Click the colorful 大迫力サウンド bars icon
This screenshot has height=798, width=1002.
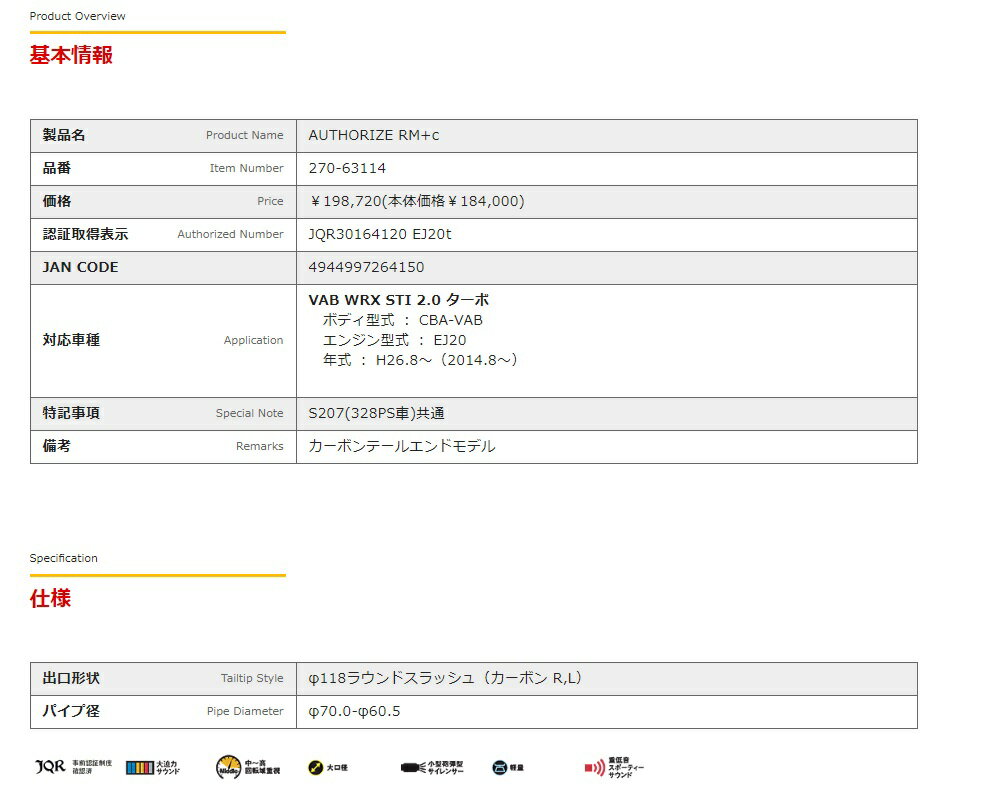pyautogui.click(x=139, y=767)
